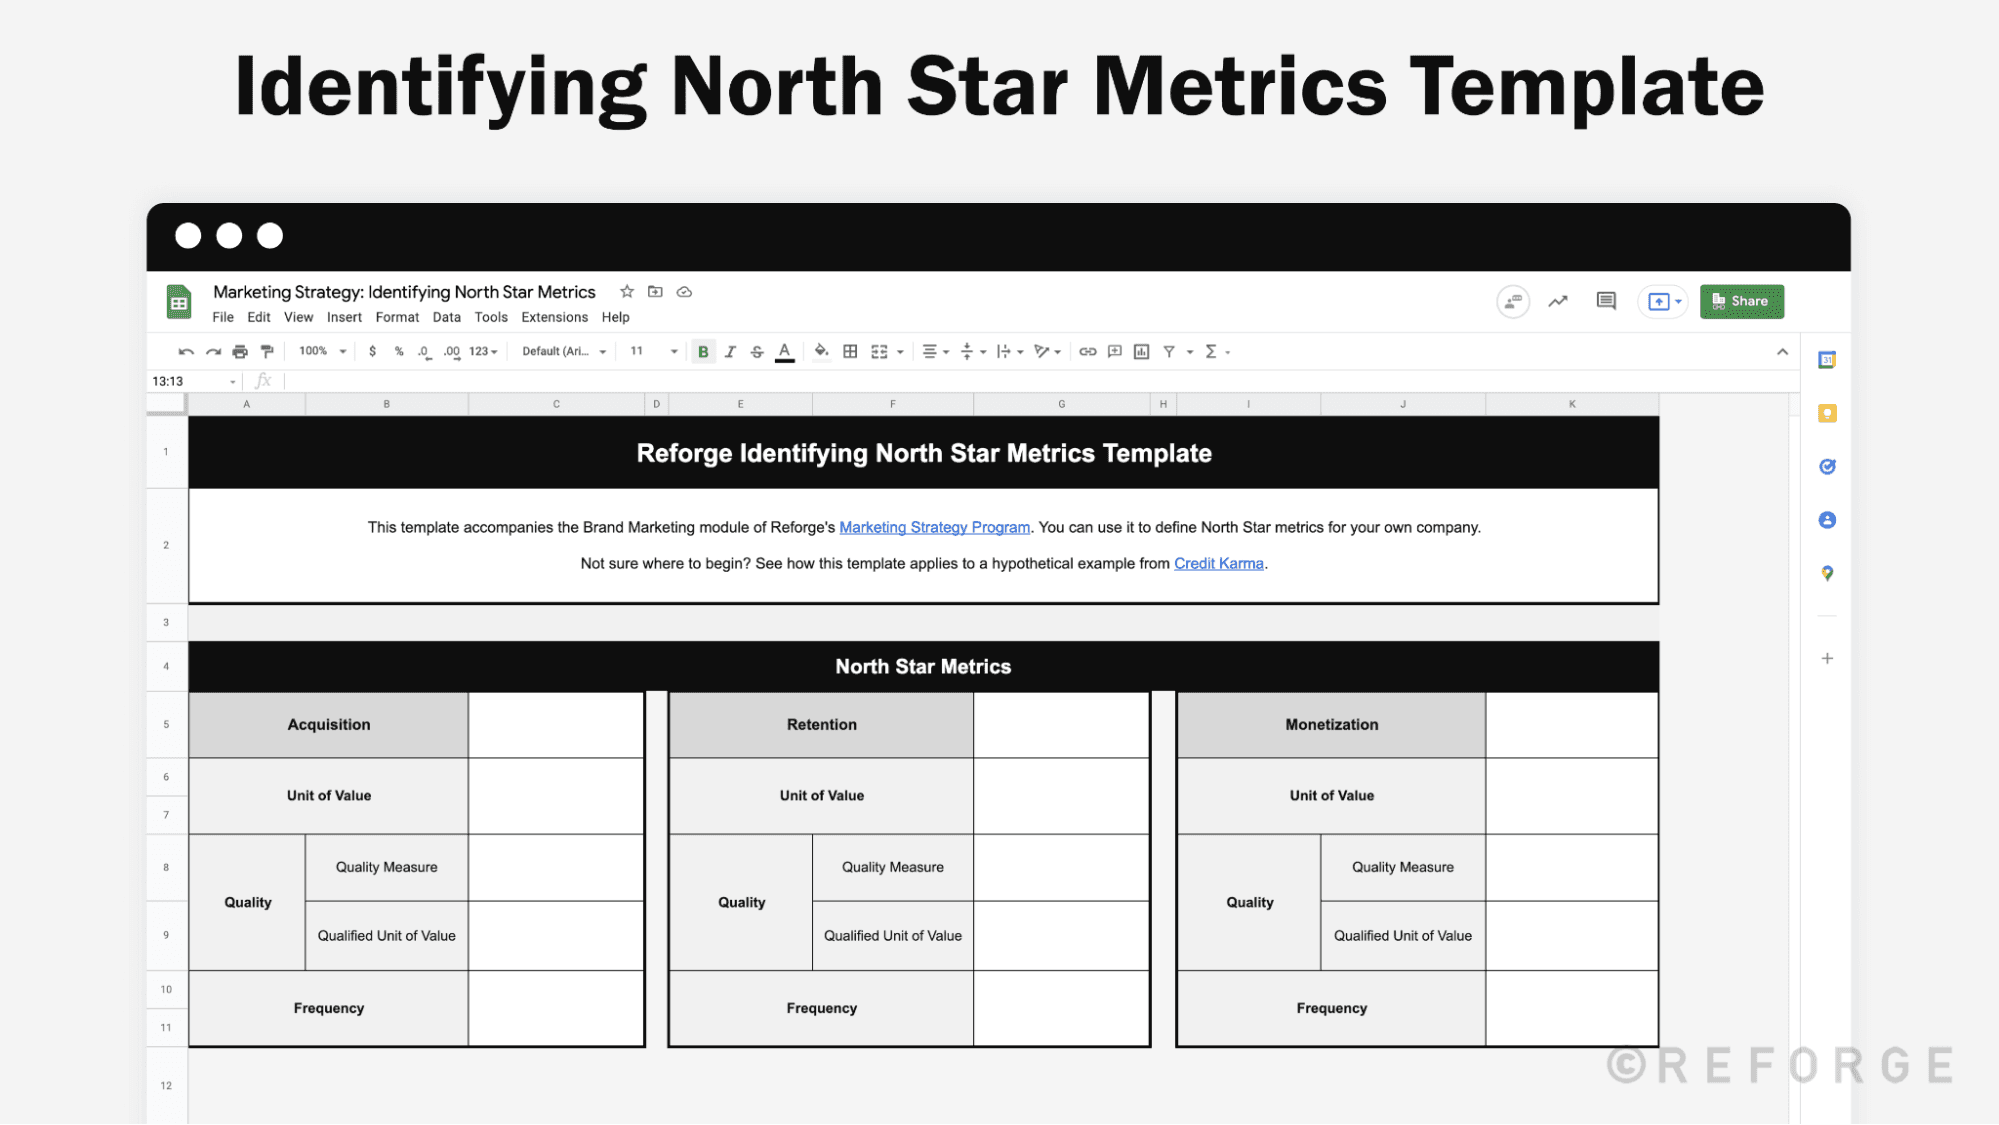
Task: Click the Print icon
Action: [240, 352]
